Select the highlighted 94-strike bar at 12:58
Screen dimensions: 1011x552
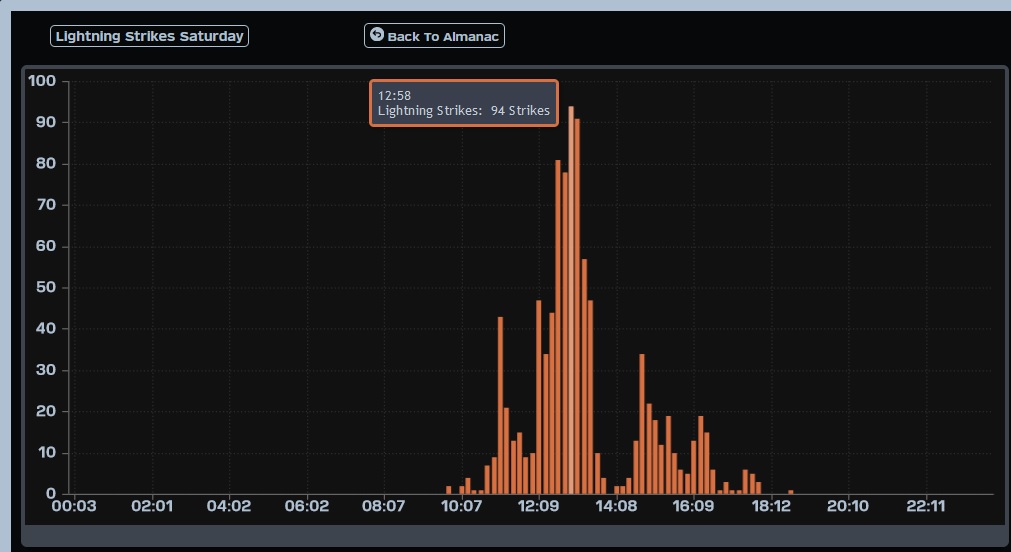point(571,300)
